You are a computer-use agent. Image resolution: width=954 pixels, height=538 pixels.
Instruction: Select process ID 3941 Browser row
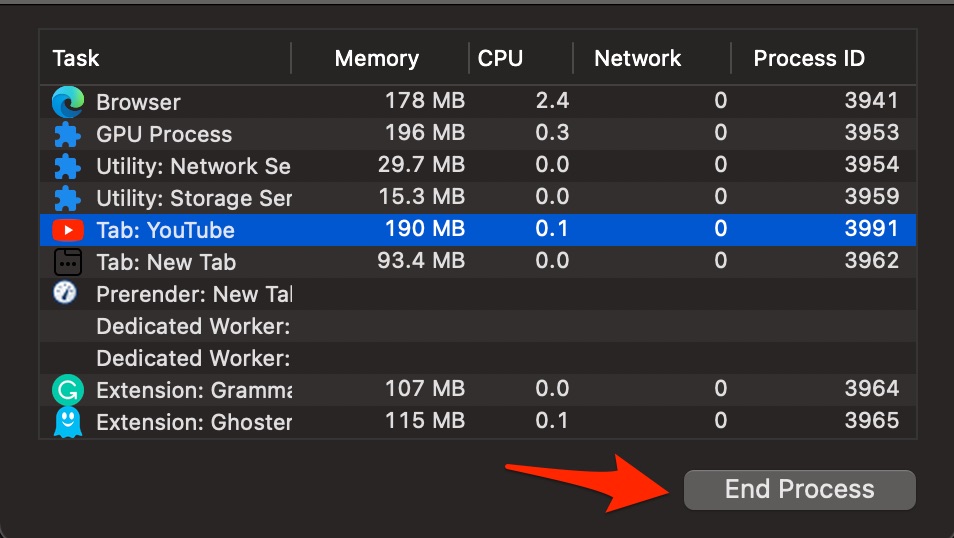(478, 102)
